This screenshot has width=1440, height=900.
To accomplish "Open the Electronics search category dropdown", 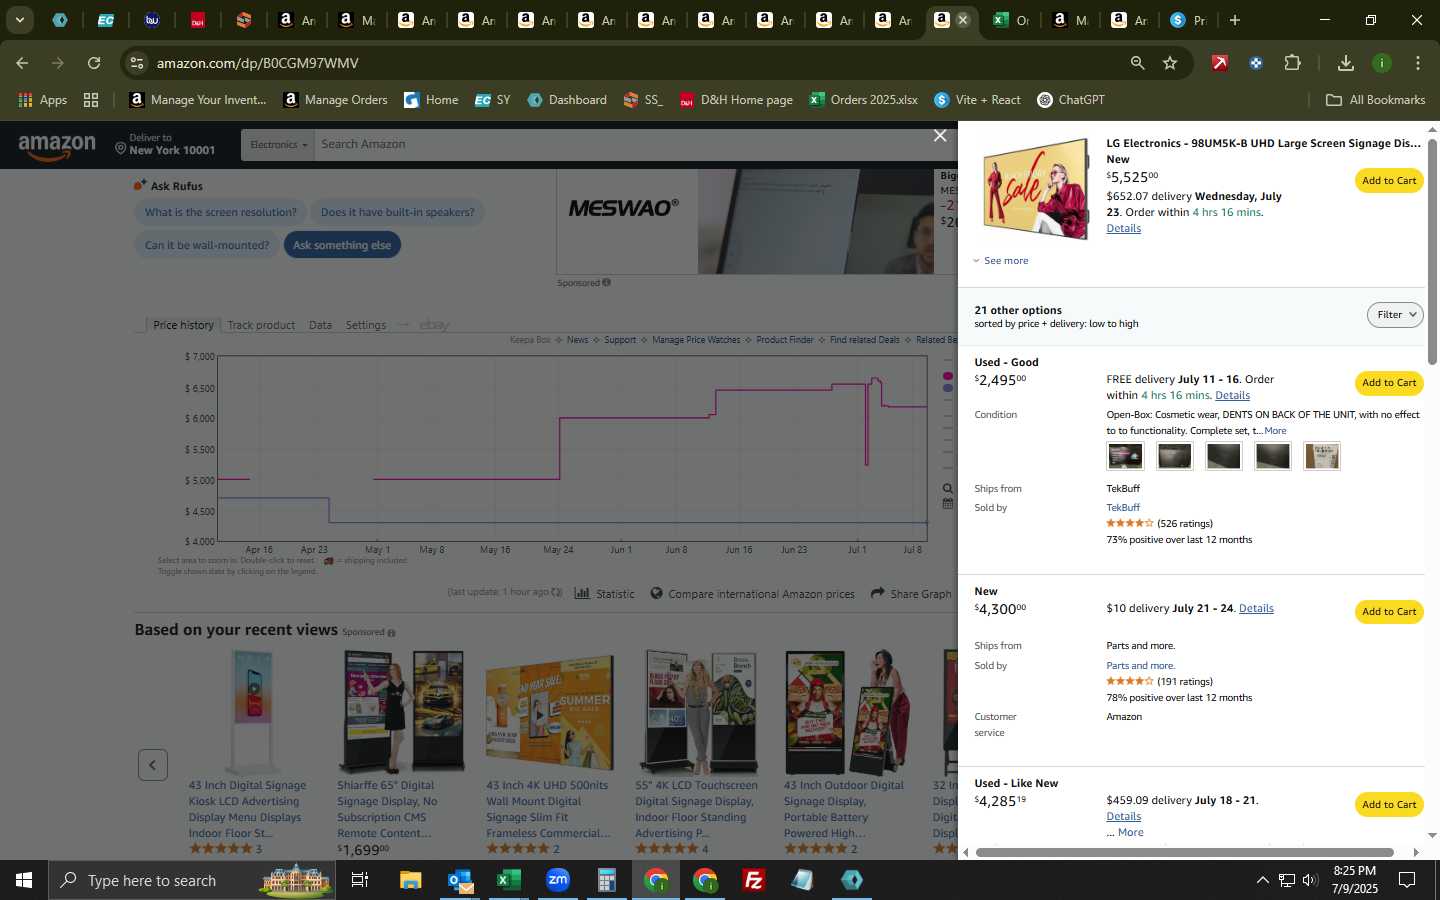I will pos(278,145).
